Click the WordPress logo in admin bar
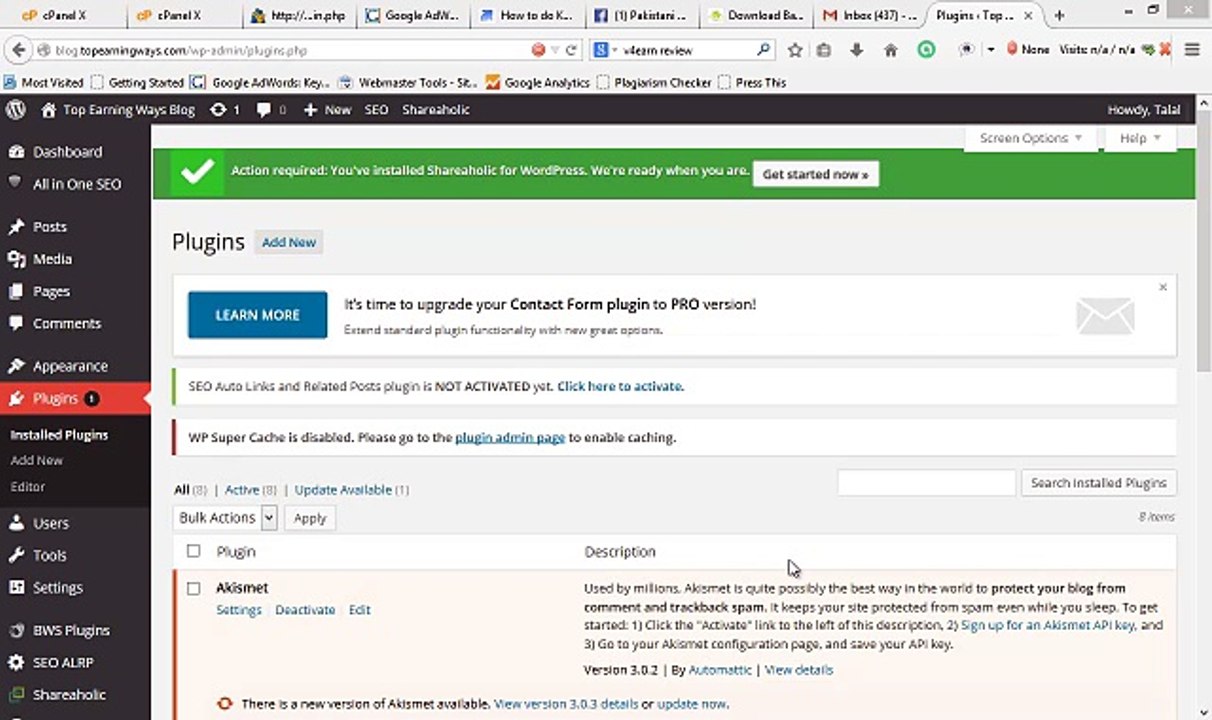Screen dimensions: 1212x720 (16, 110)
